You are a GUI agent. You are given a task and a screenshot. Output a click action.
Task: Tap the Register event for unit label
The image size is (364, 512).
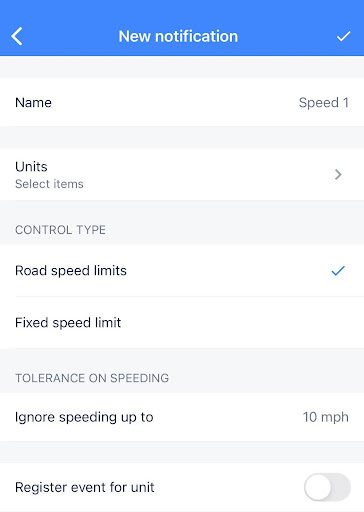(x=85, y=487)
